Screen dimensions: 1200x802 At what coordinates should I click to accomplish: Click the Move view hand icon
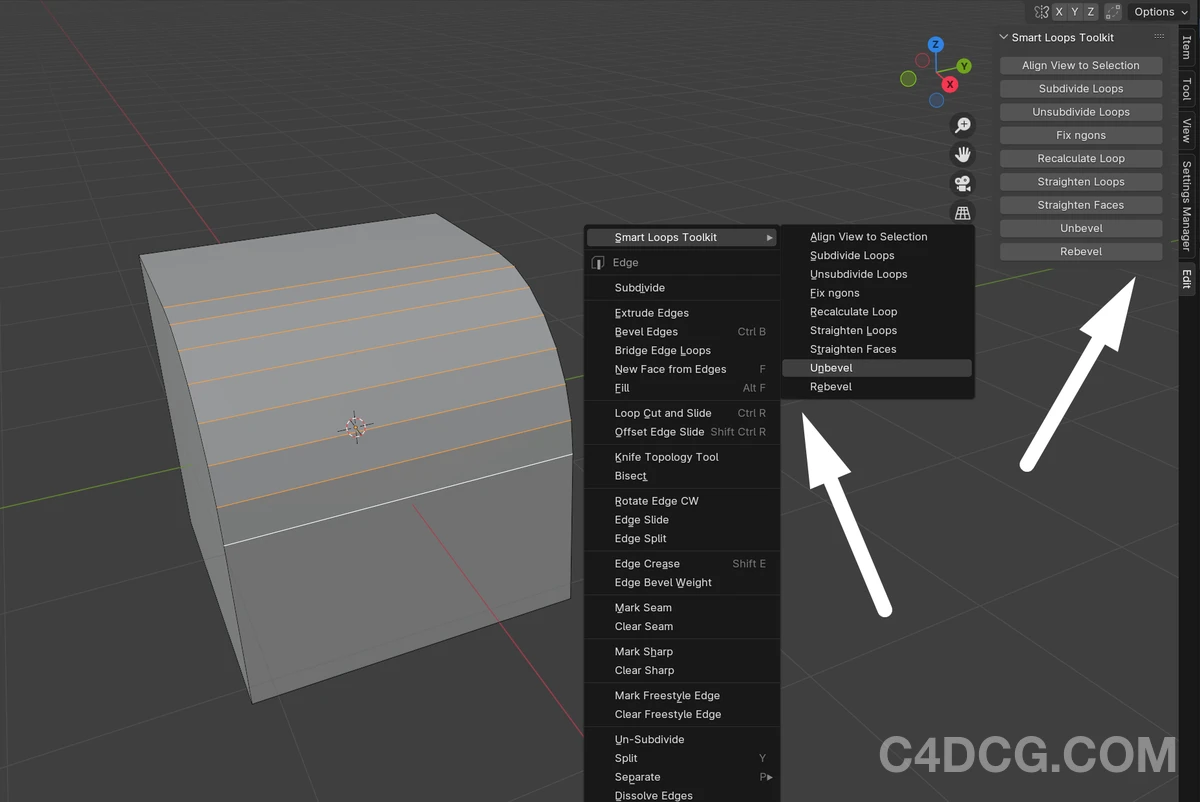(x=961, y=154)
